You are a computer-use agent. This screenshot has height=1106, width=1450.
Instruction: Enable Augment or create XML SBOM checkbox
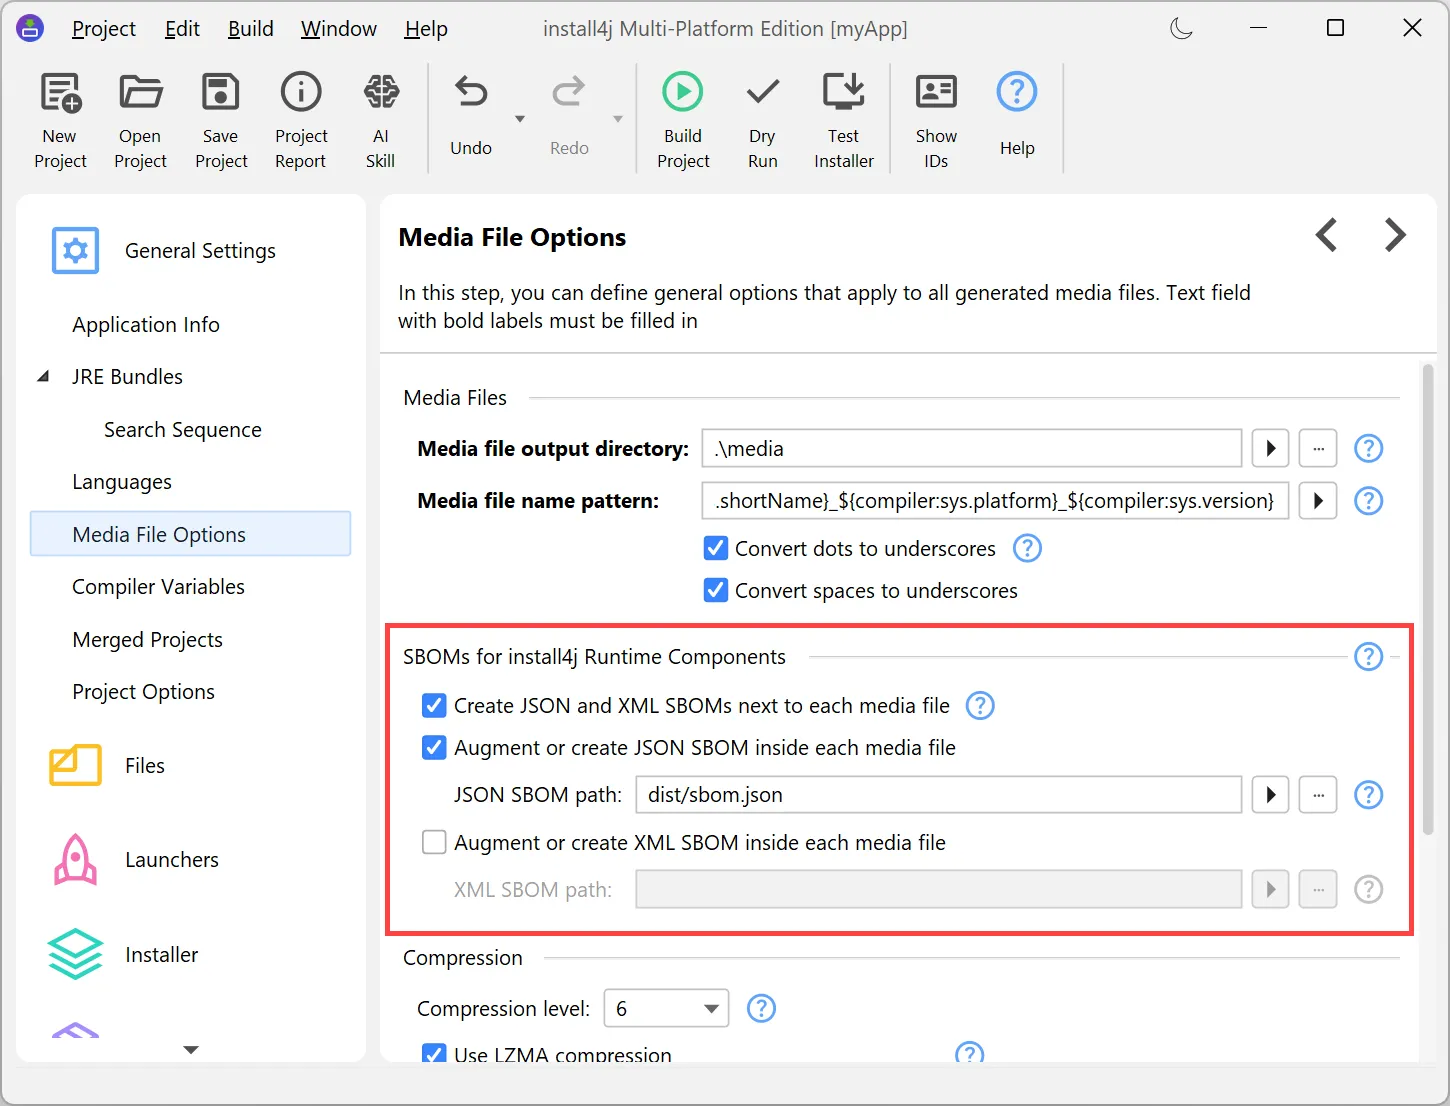(x=434, y=843)
